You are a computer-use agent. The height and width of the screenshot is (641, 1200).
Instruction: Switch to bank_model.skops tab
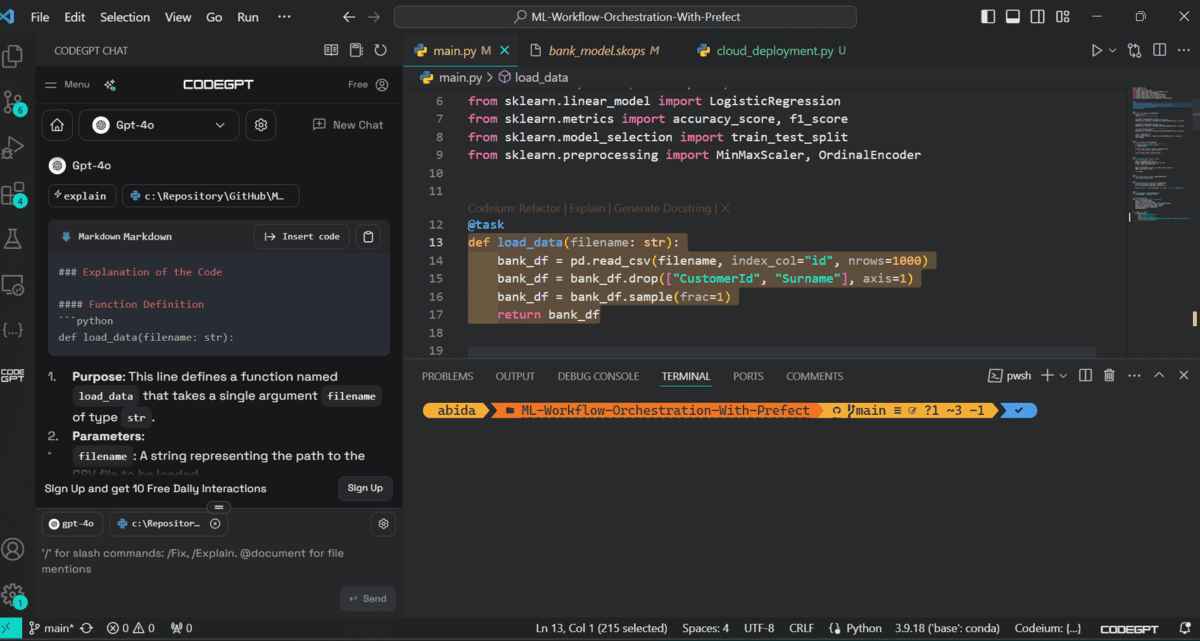pyautogui.click(x=596, y=50)
